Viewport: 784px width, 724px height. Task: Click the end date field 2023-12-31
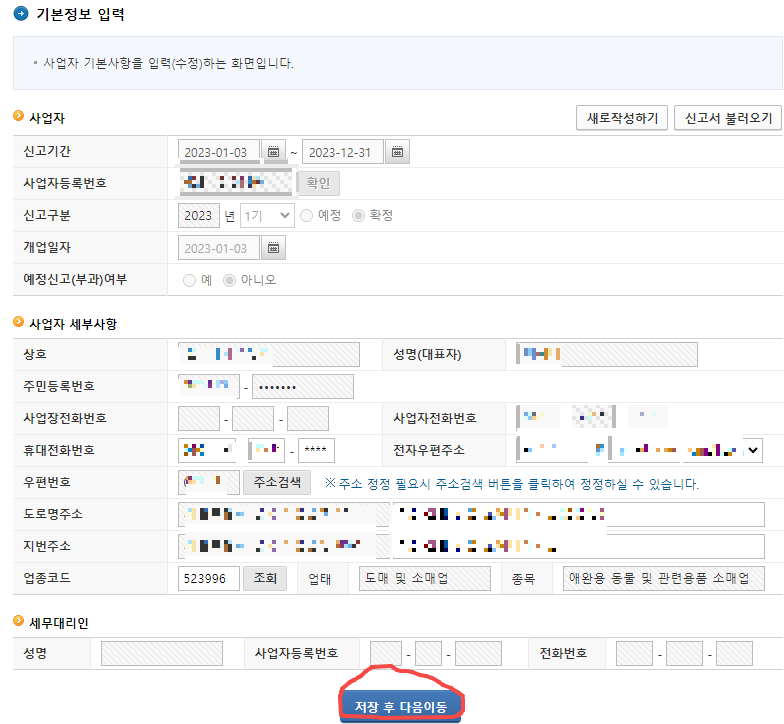(343, 152)
